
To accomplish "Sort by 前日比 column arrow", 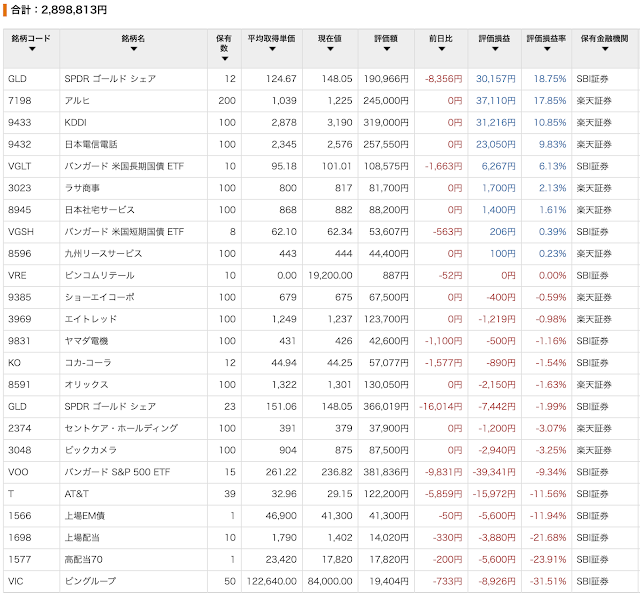I will 441,49.
